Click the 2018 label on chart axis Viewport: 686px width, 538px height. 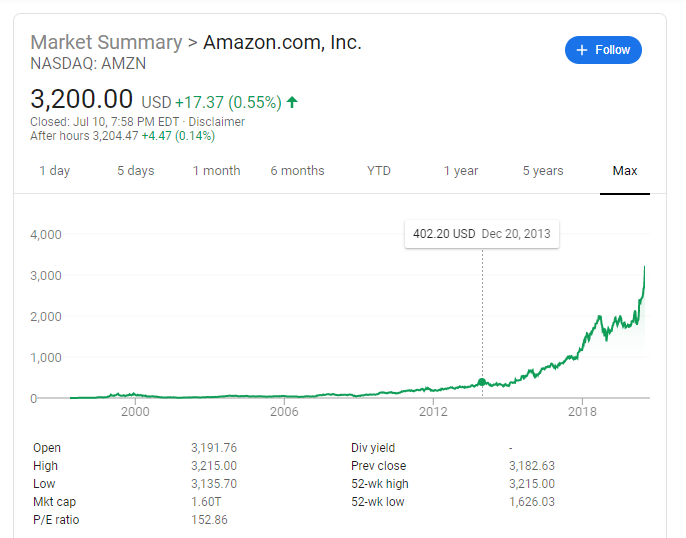pyautogui.click(x=582, y=411)
